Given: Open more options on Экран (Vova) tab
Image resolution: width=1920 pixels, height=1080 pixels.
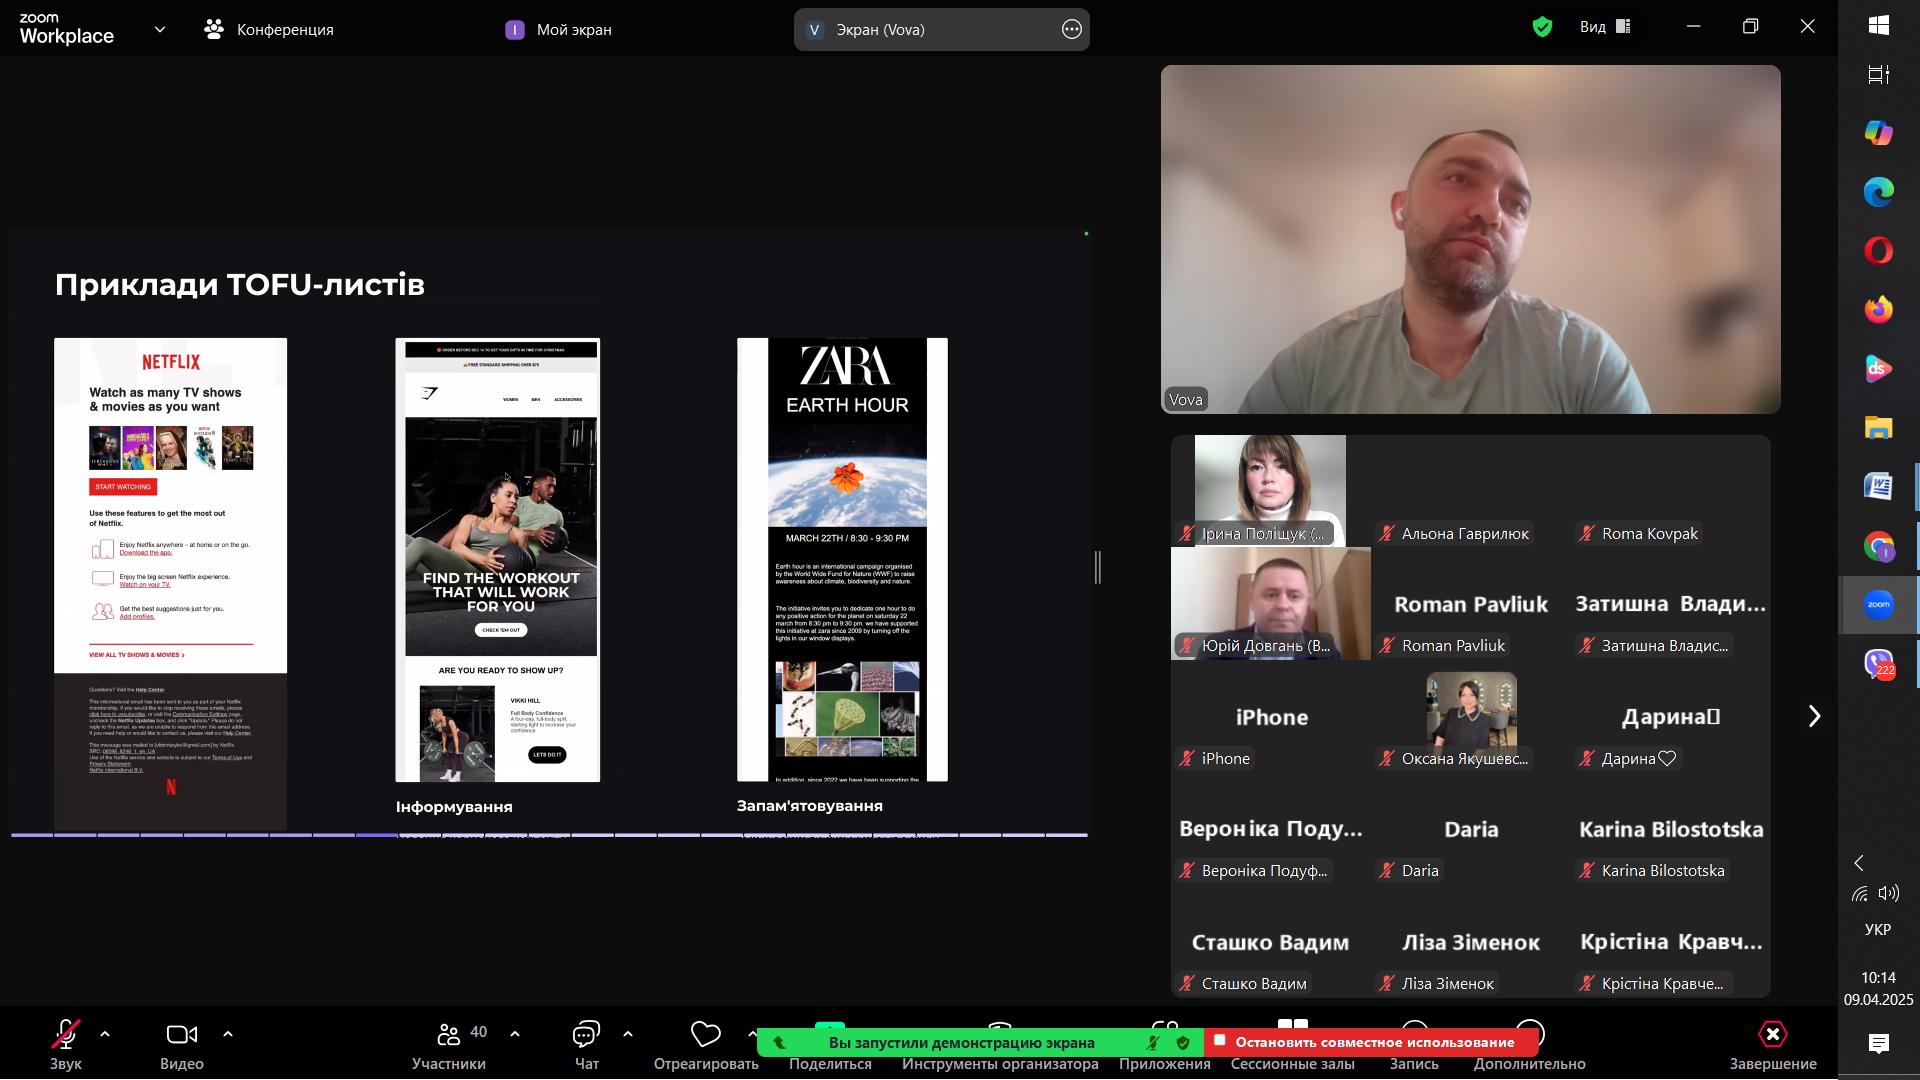Looking at the screenshot, I should click(1071, 29).
